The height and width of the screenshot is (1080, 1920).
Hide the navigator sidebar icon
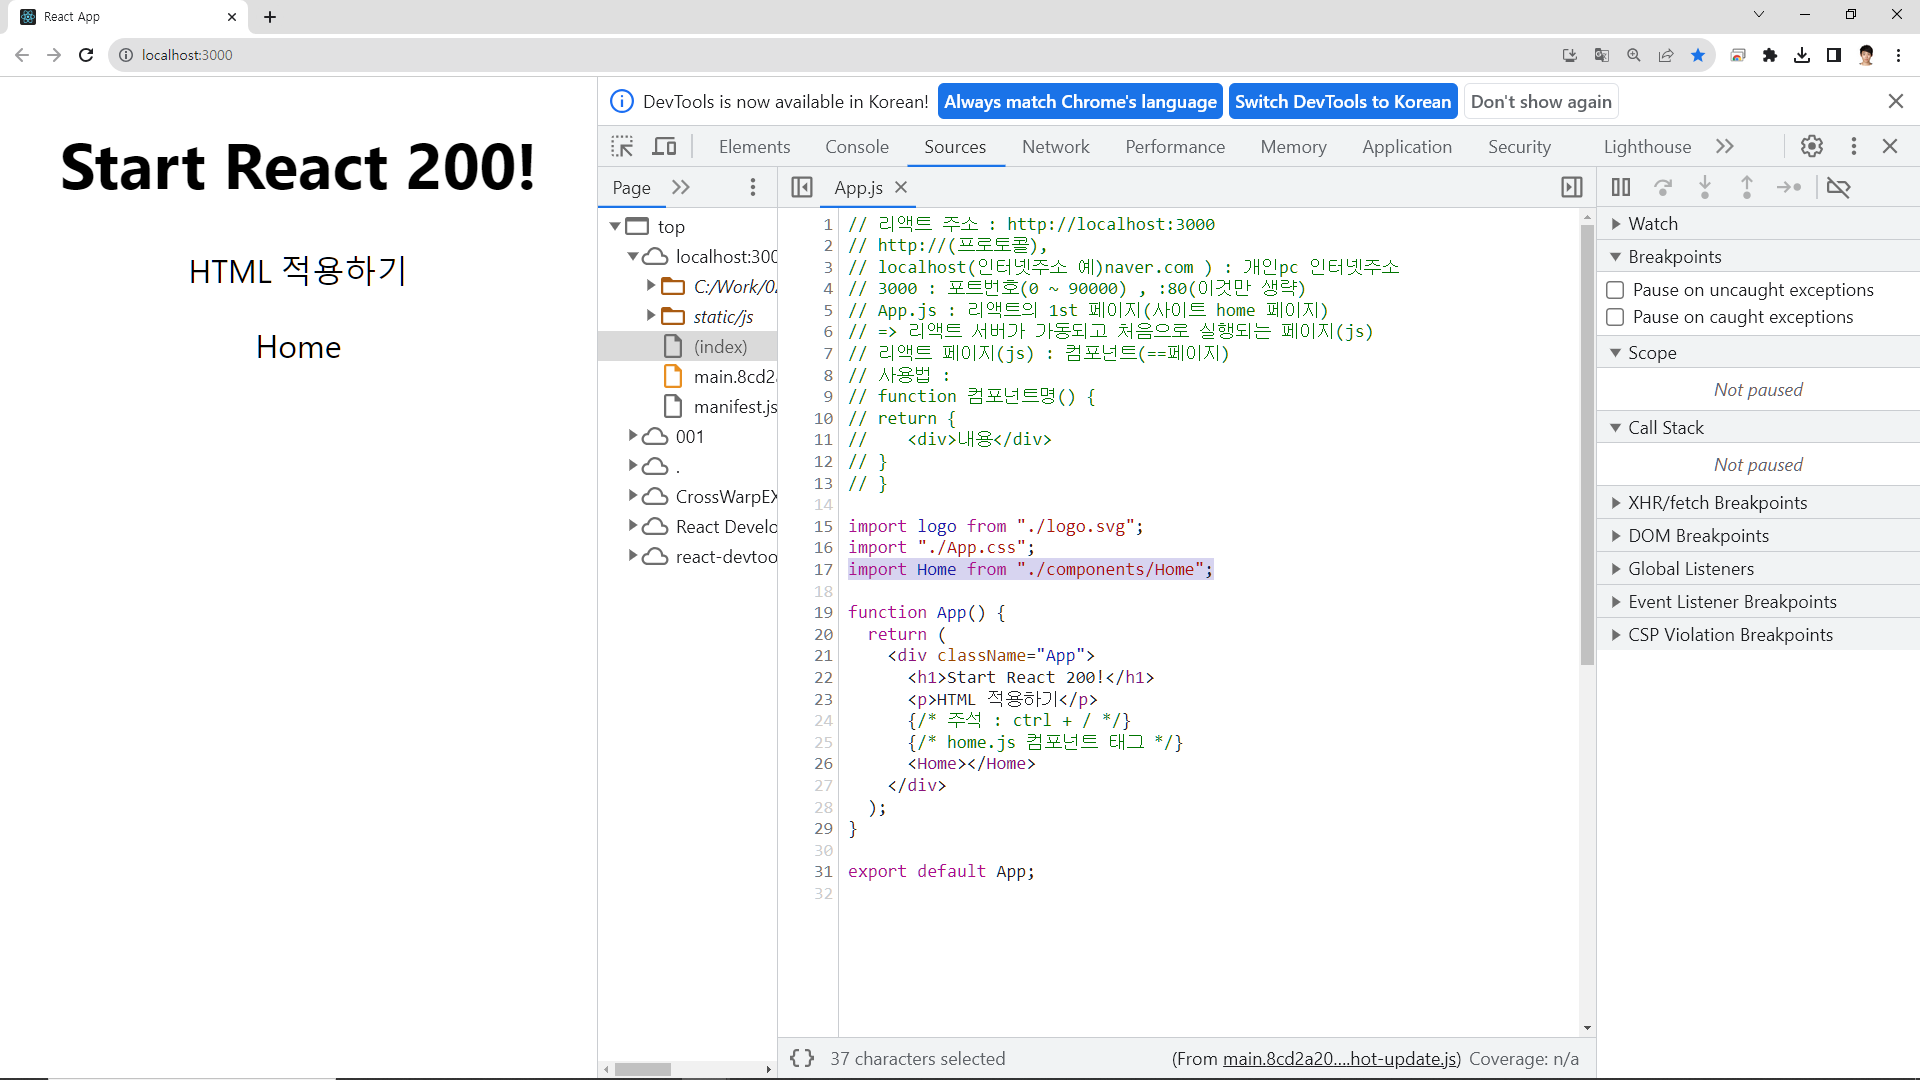coord(801,187)
